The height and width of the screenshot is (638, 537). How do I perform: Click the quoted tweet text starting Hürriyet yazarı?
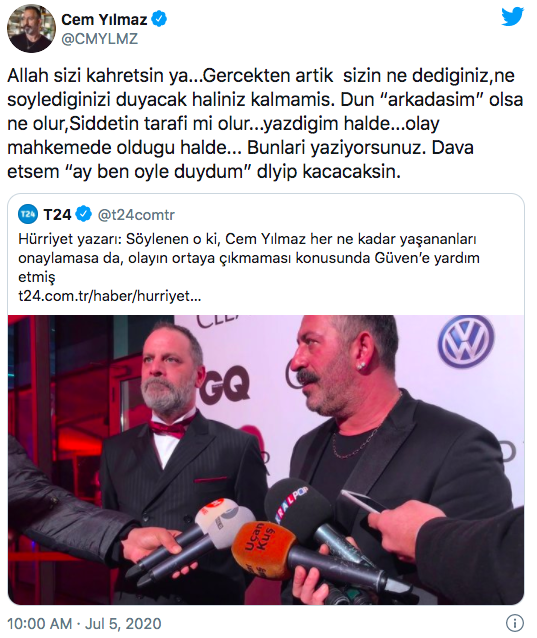249,258
